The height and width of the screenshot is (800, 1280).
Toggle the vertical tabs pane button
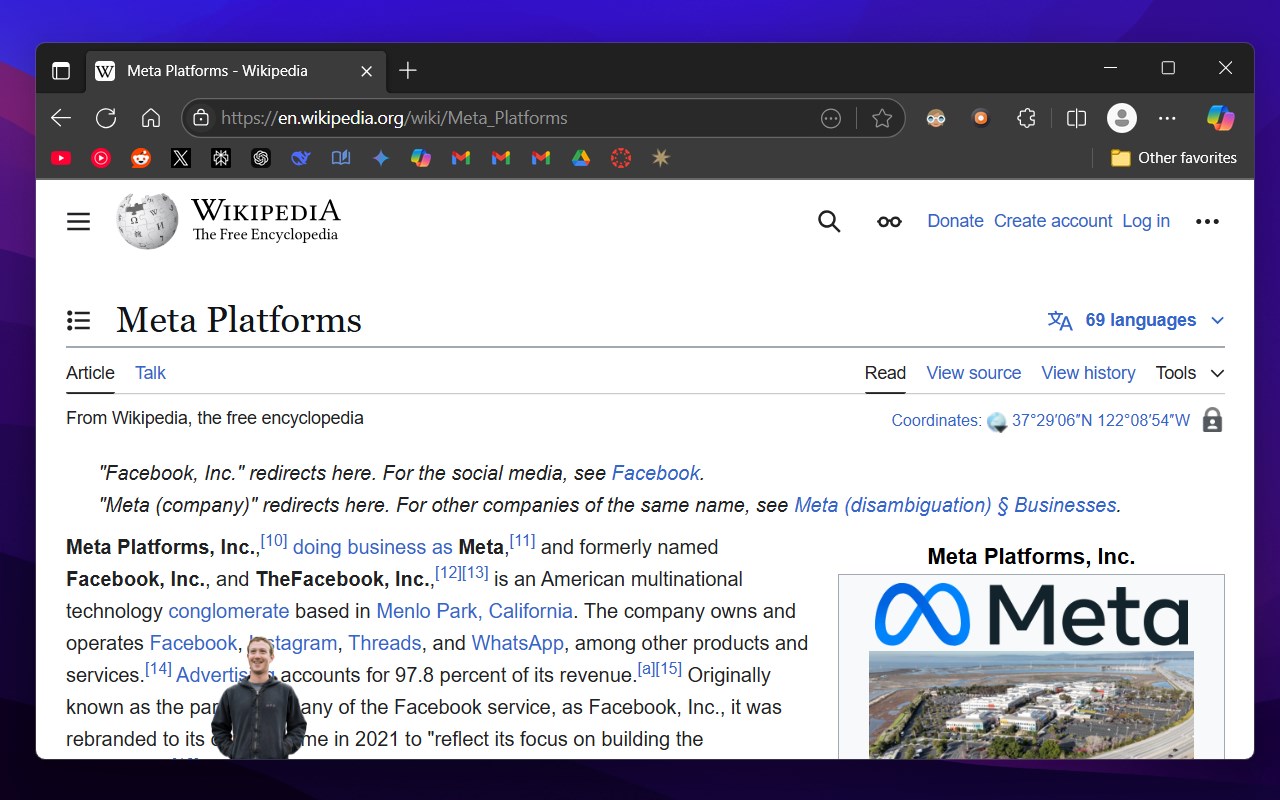(61, 71)
